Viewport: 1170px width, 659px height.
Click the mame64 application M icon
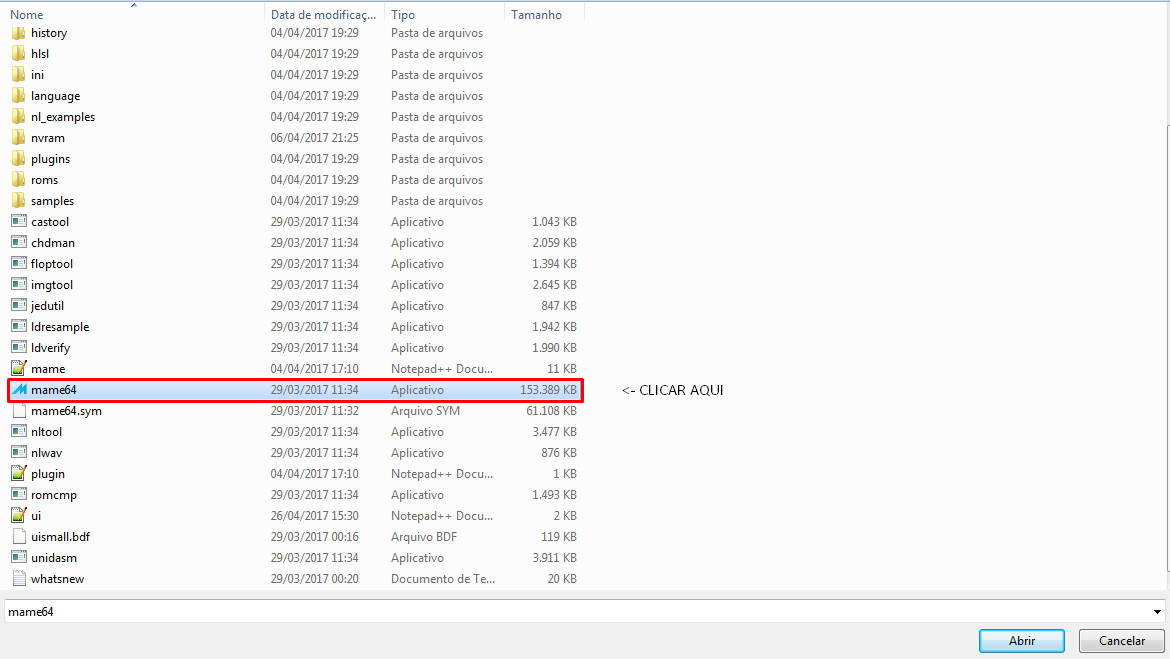tap(19, 390)
